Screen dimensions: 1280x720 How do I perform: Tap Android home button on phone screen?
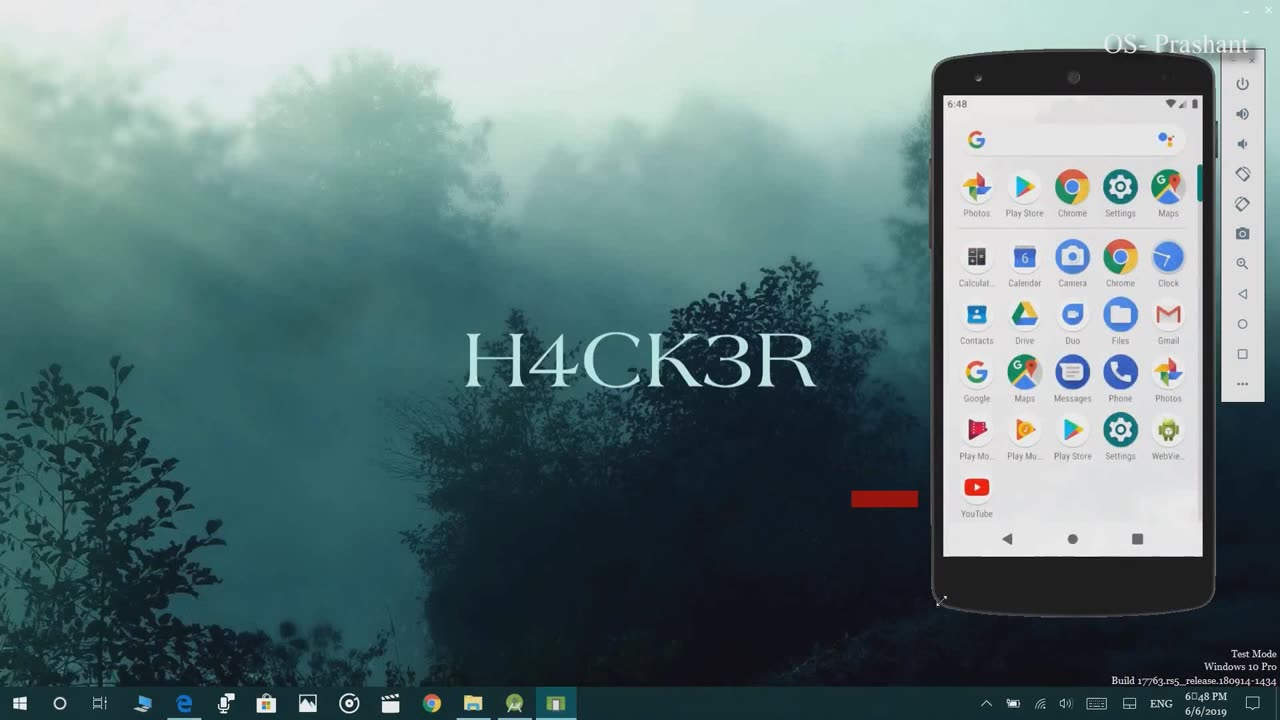[x=1072, y=539]
